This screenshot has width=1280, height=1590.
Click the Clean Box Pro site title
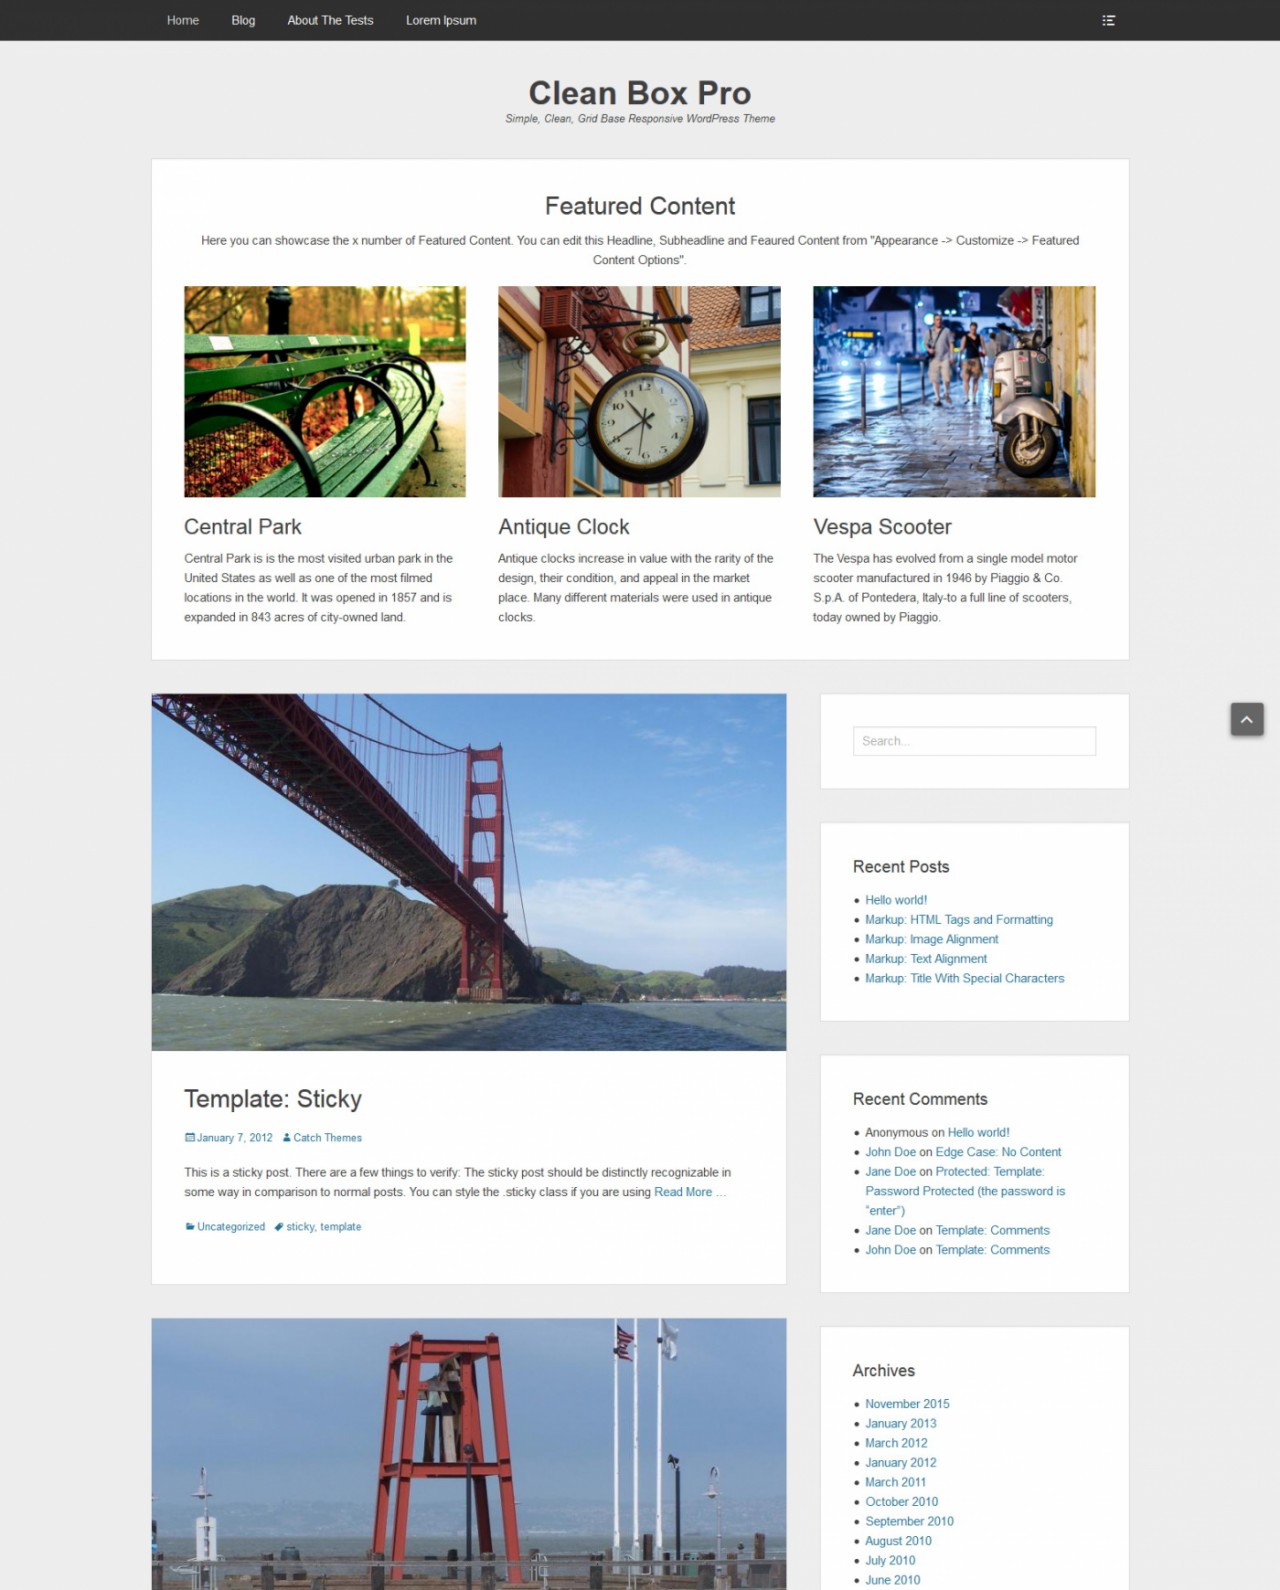(640, 93)
